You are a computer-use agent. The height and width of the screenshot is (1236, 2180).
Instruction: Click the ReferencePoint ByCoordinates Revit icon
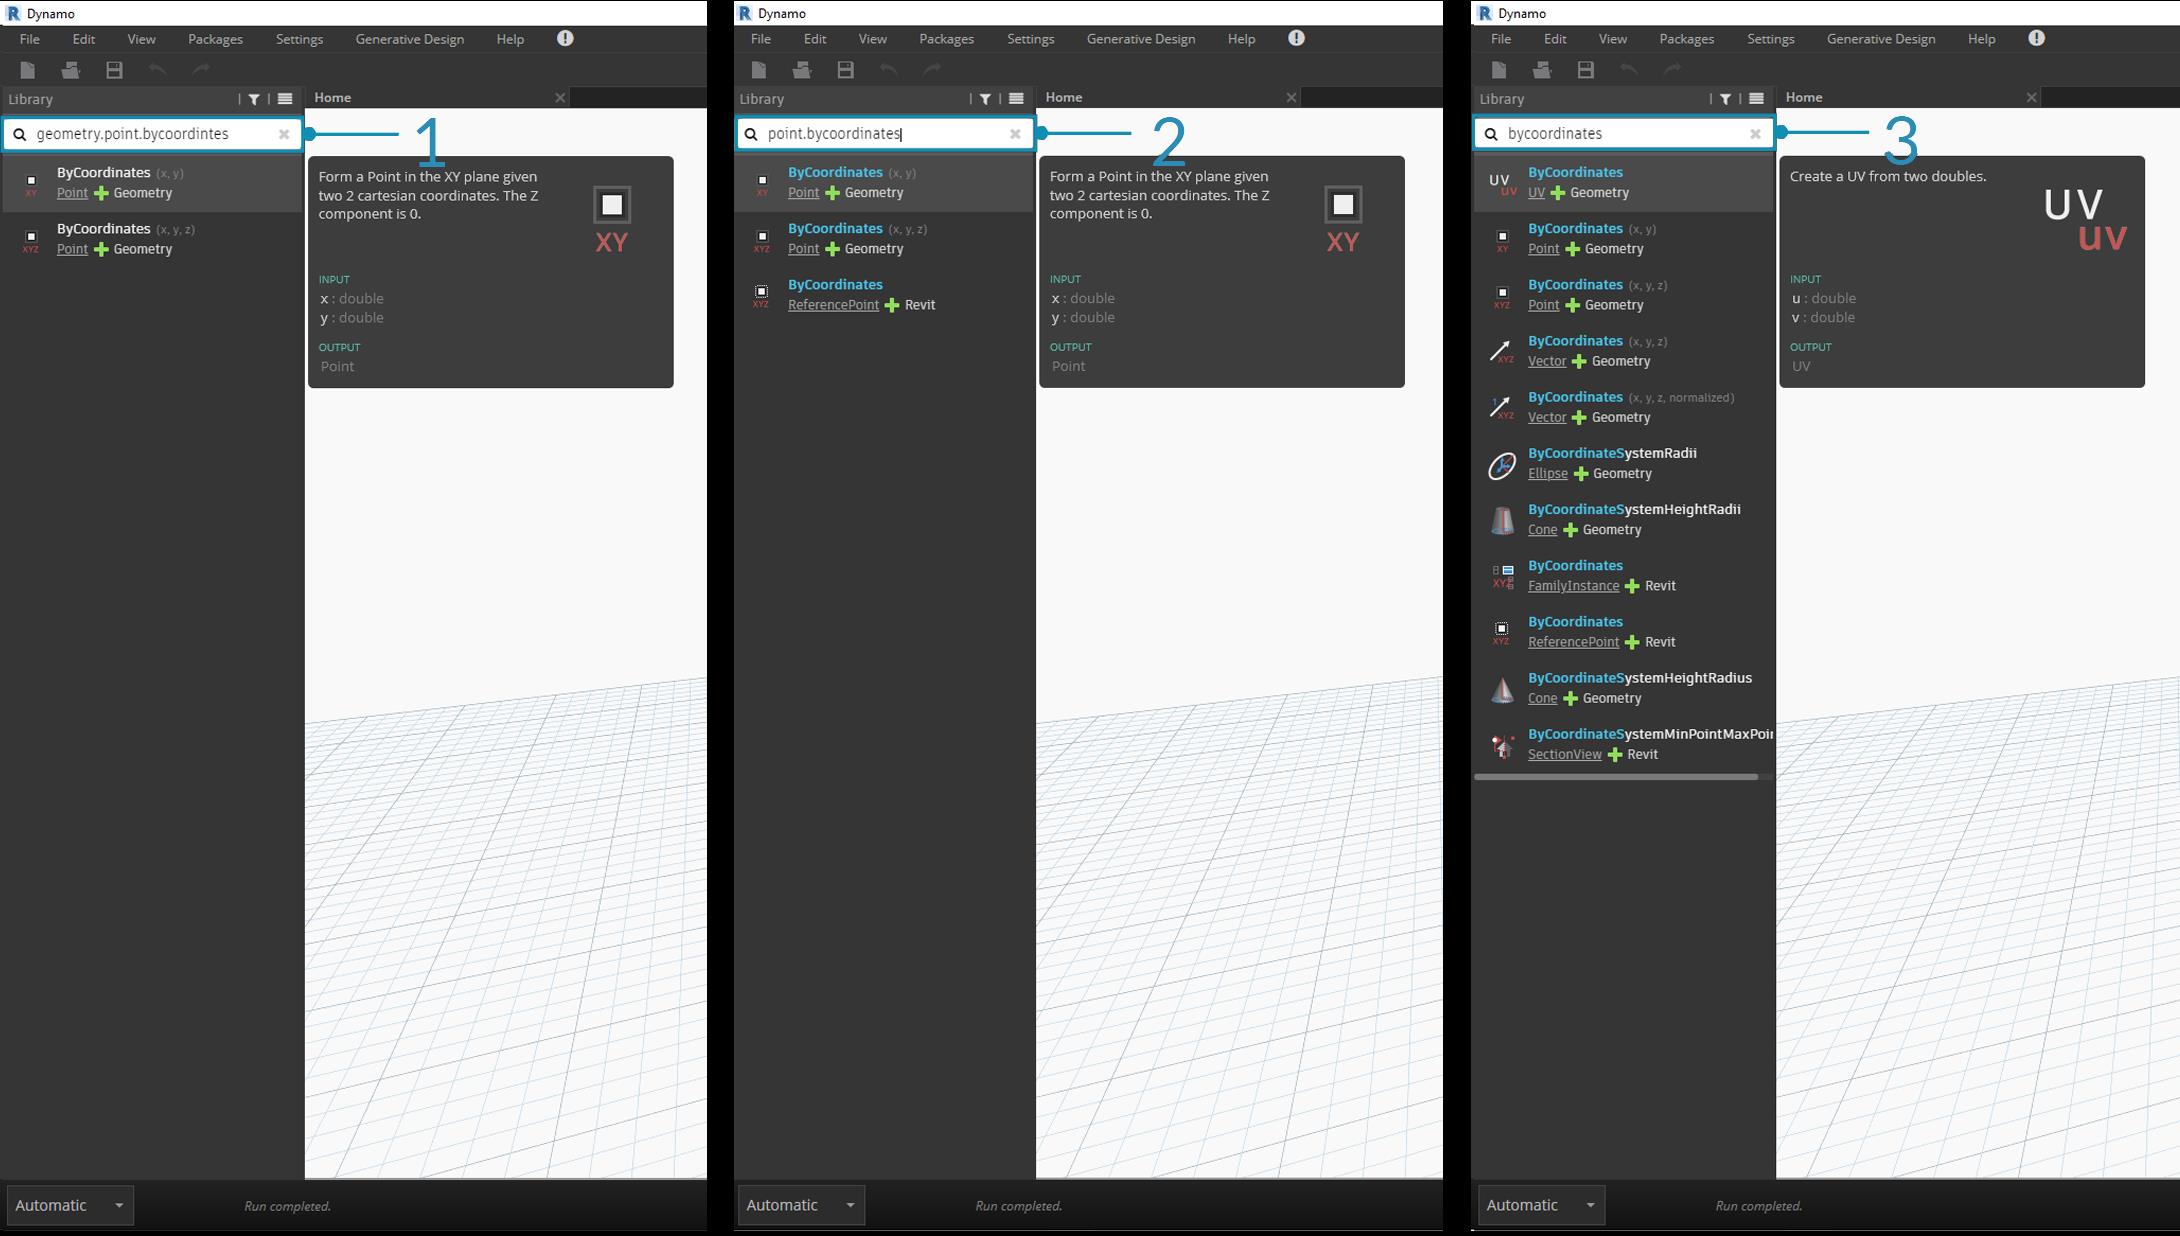click(1502, 630)
